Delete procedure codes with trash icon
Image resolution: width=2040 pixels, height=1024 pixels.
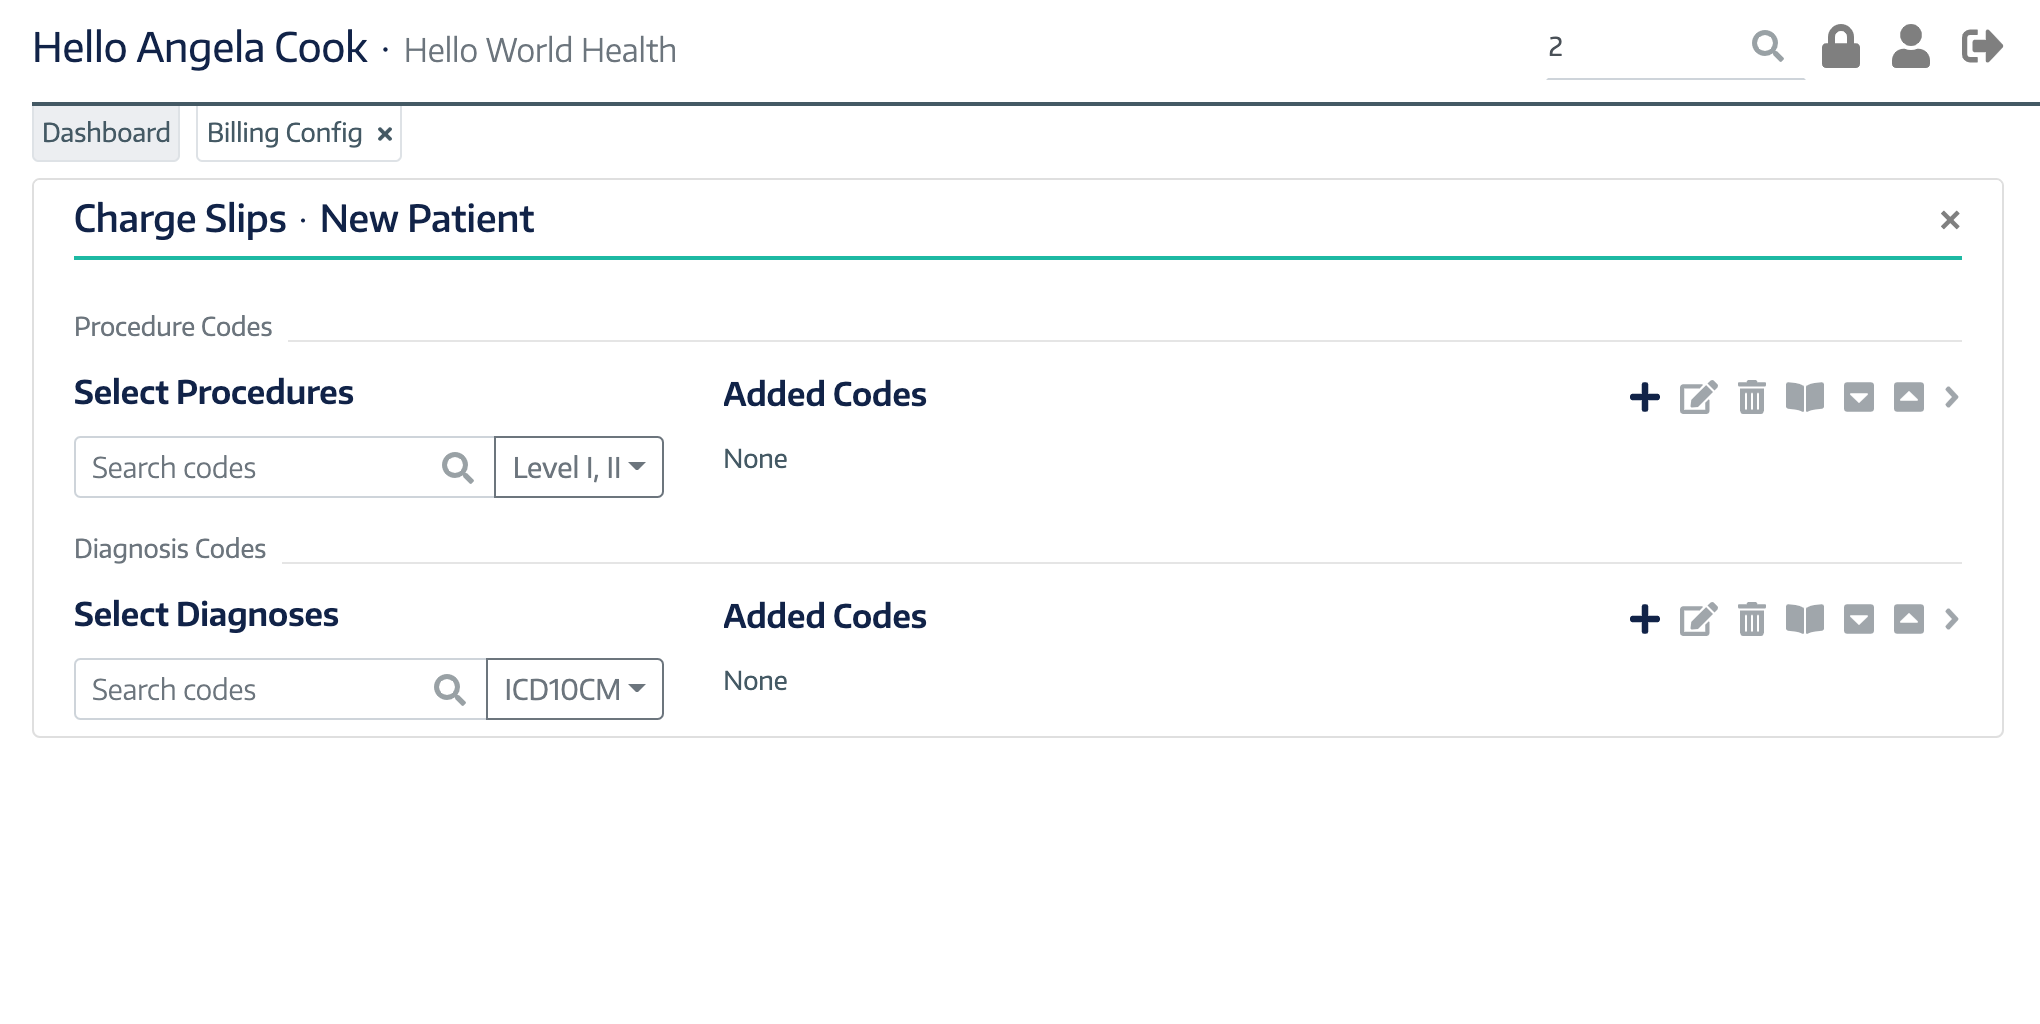(1751, 397)
